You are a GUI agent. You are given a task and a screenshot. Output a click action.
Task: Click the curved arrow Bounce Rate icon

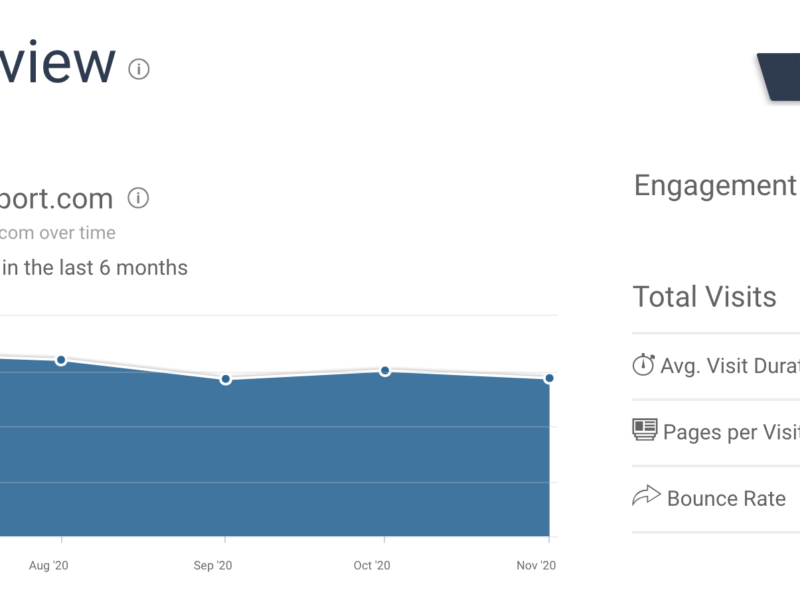point(646,496)
